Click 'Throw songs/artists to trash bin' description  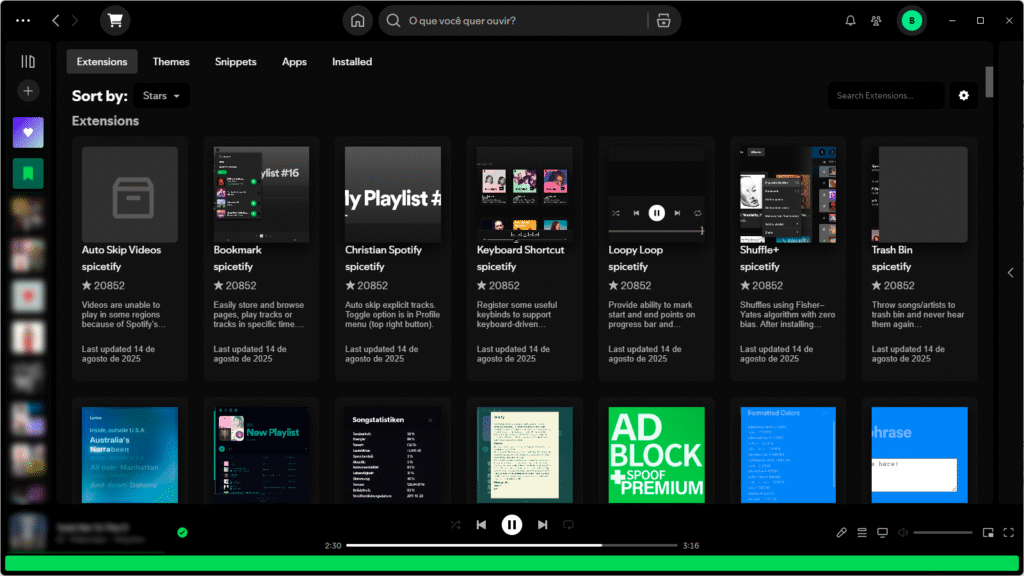[918, 315]
